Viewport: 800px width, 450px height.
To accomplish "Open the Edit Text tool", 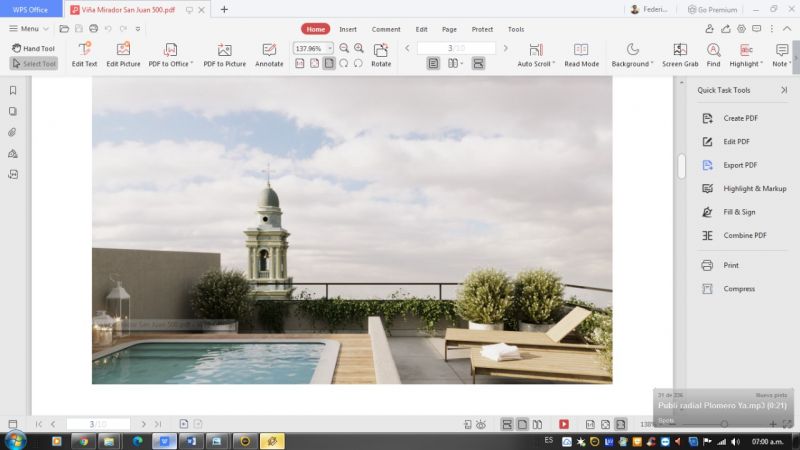I will (84, 55).
